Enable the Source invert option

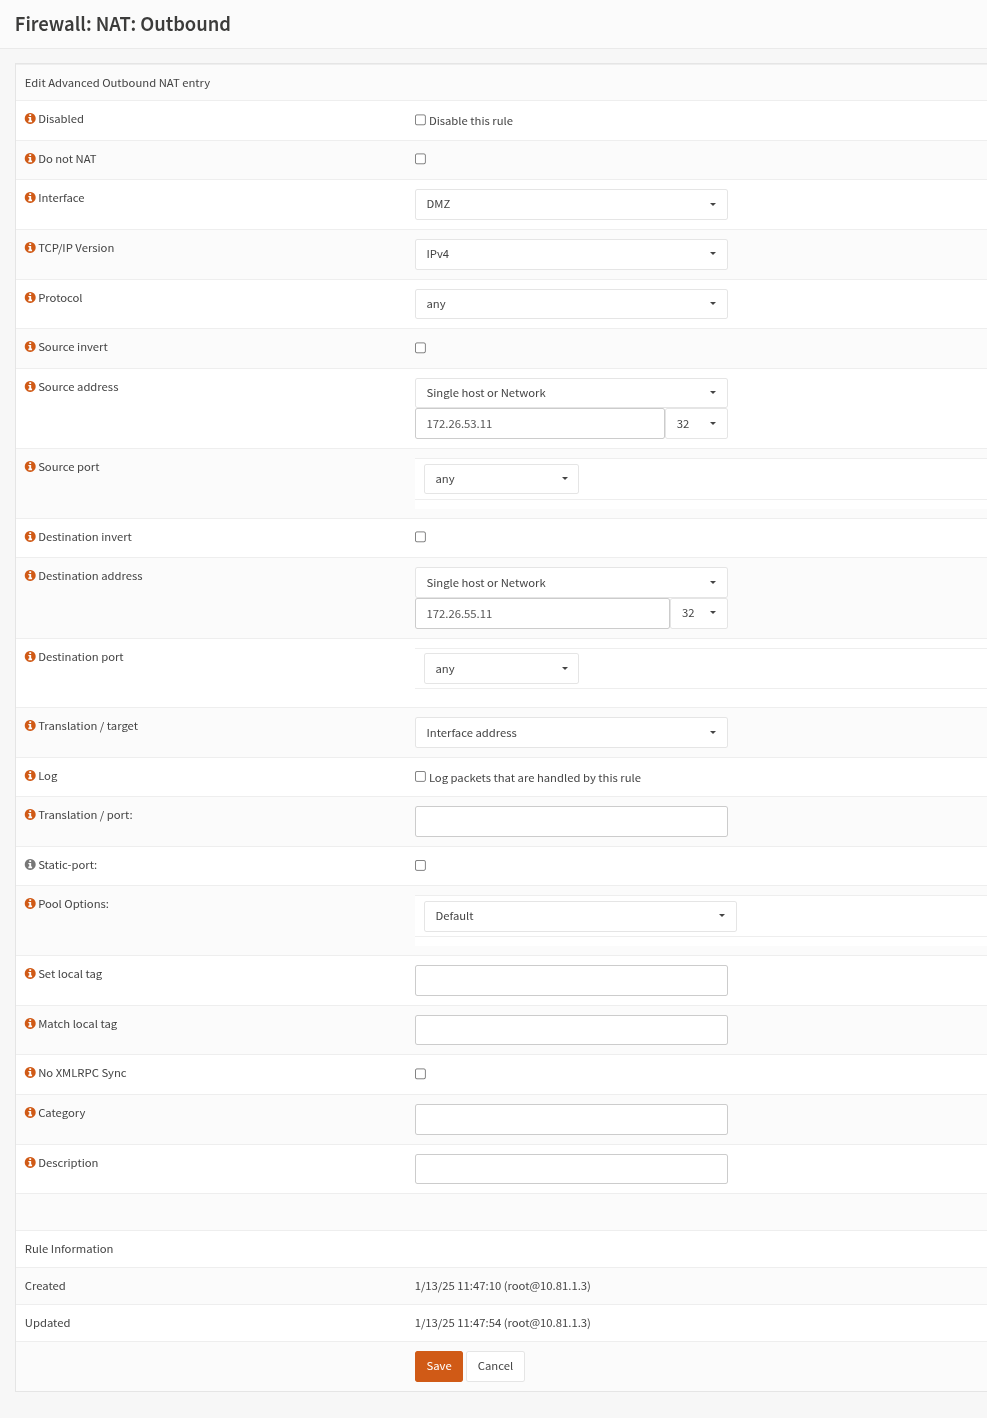(420, 347)
